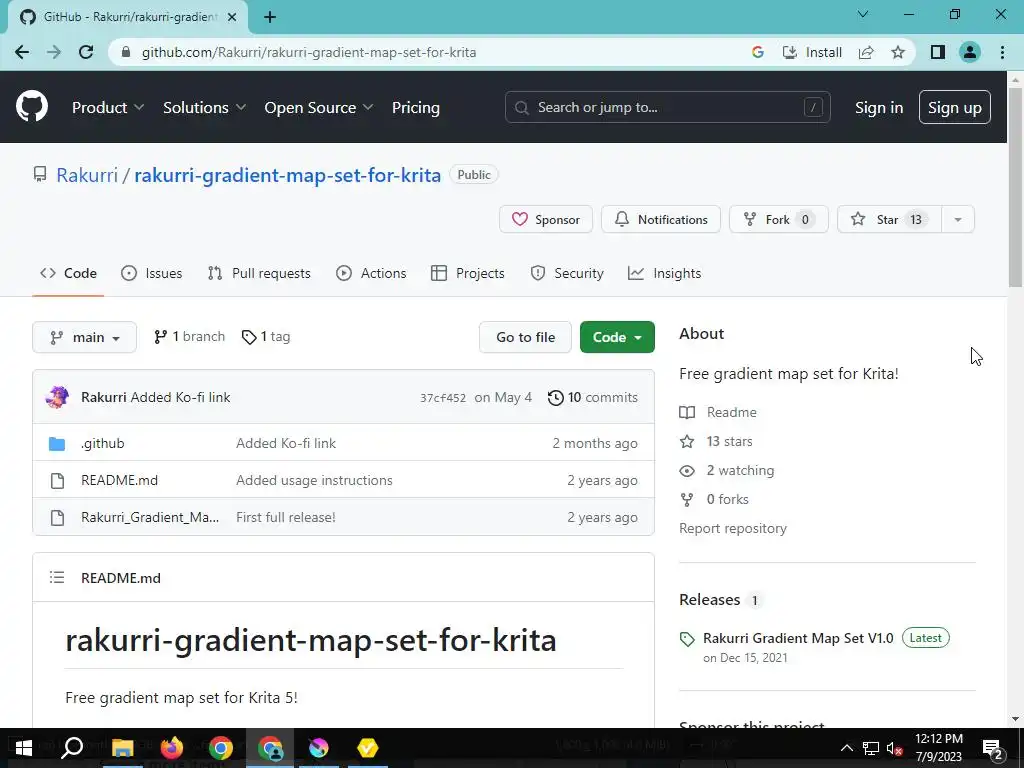This screenshot has width=1024, height=768.
Task: Expand the Product menu
Action: pos(108,108)
